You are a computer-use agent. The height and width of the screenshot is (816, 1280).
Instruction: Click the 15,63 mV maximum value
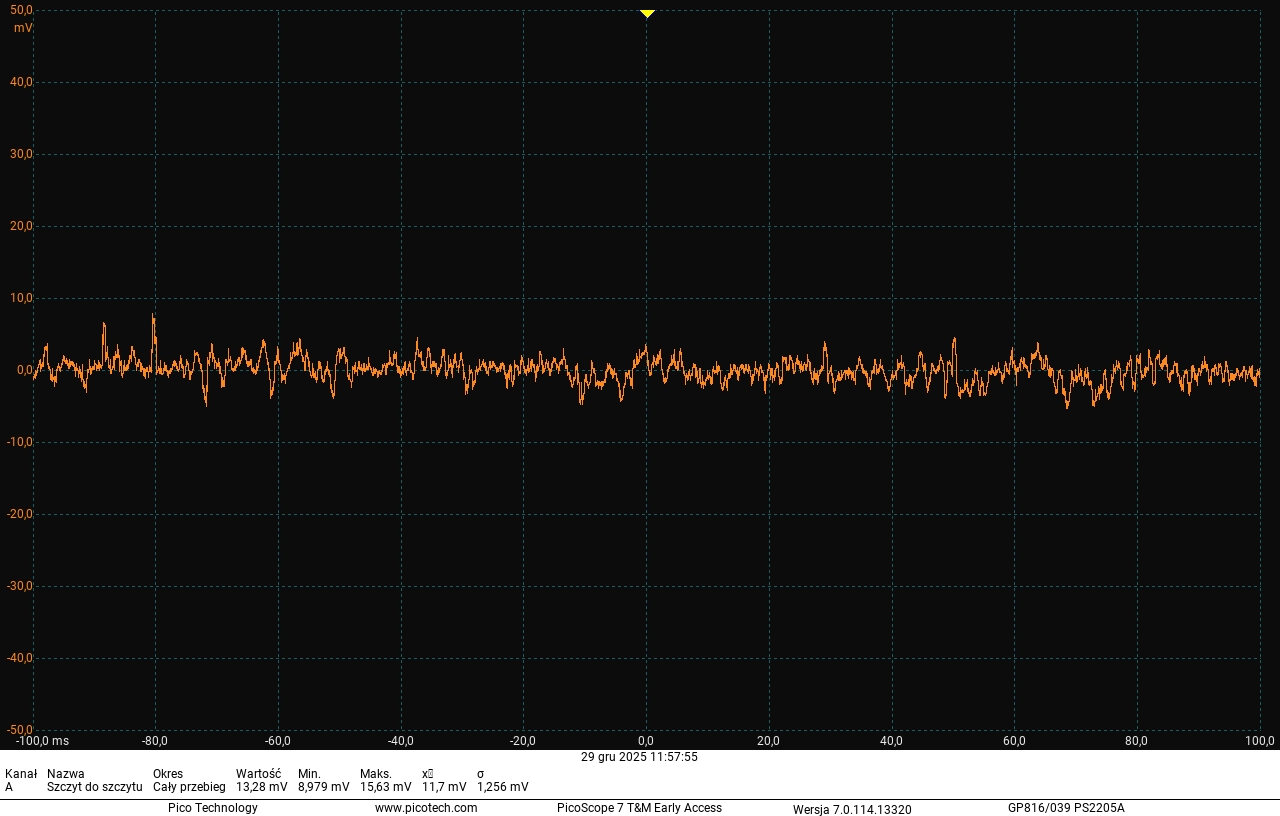385,787
